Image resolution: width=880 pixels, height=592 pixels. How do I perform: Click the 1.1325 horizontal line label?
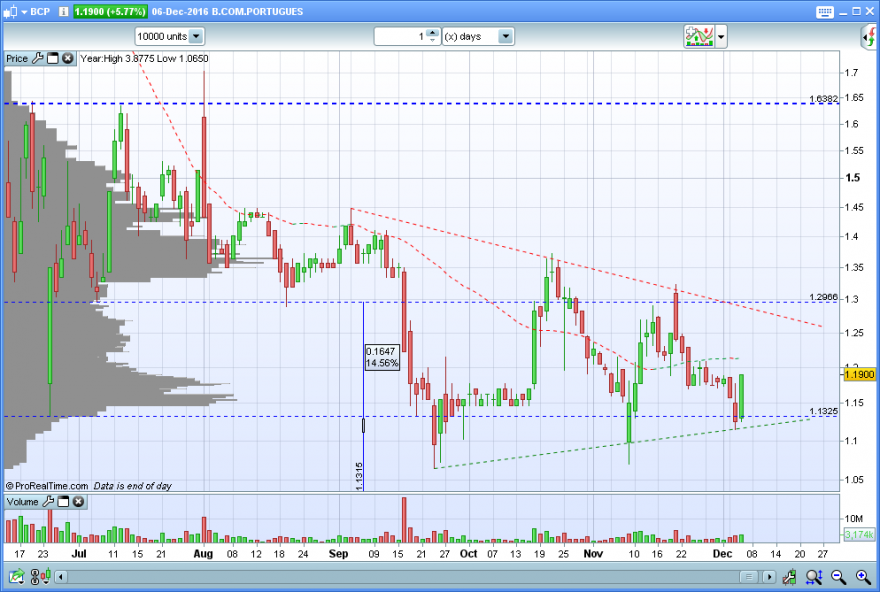tap(823, 411)
